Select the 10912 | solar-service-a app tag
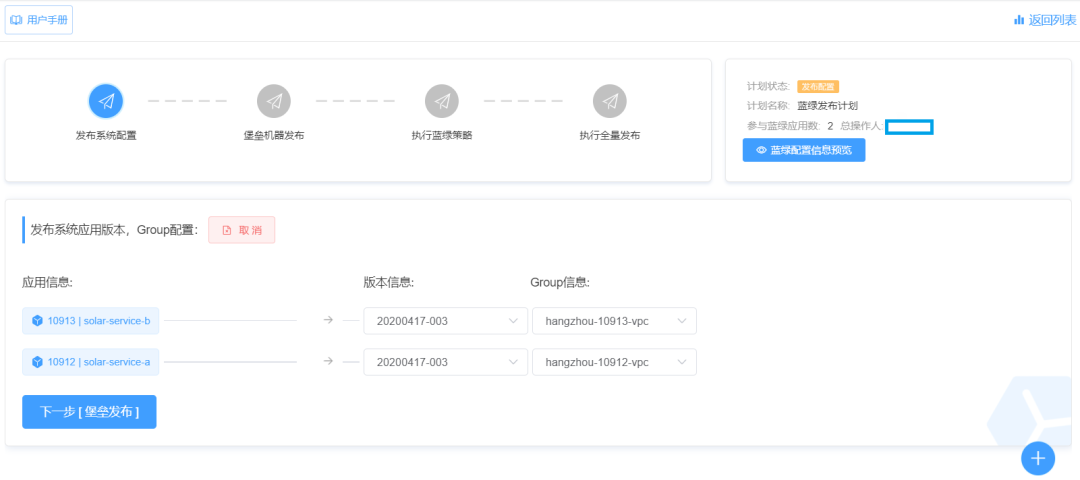Viewport: 1080px width, 480px height. click(98, 362)
